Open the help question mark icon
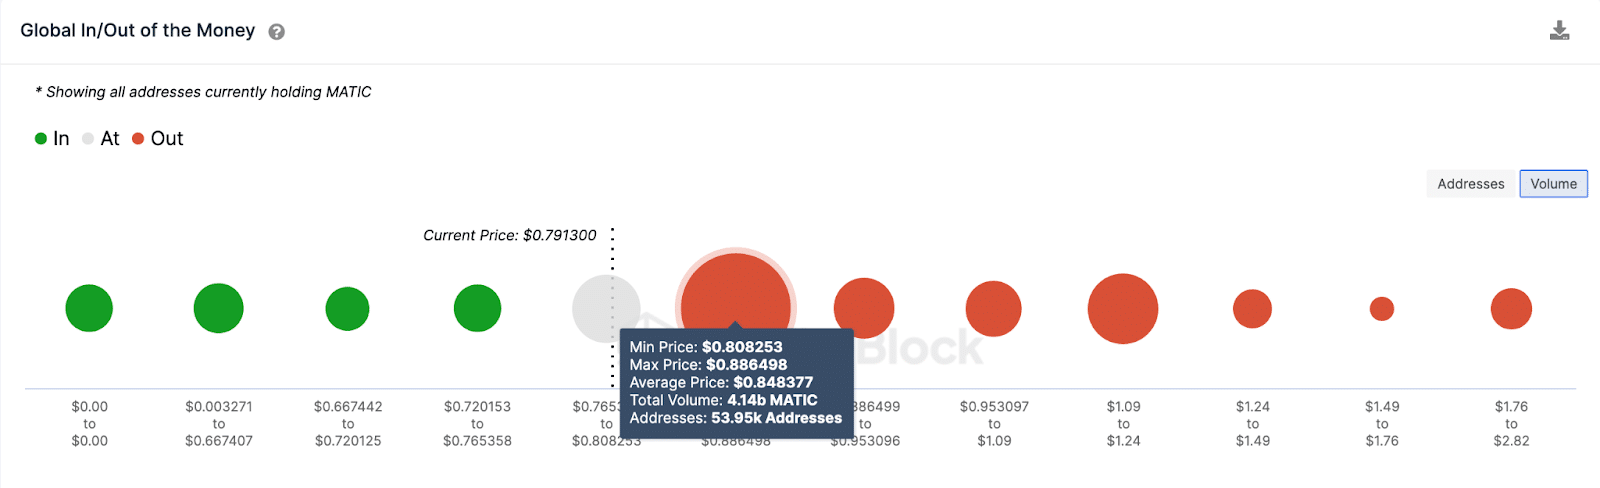 click(277, 32)
